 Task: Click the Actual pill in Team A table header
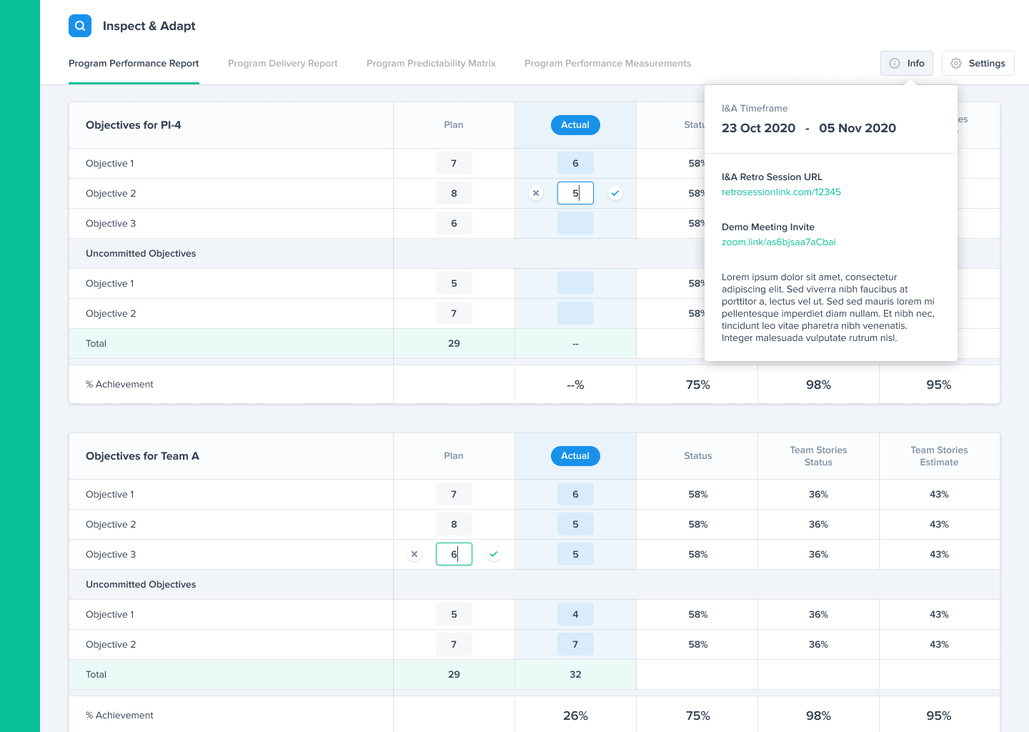pos(575,455)
